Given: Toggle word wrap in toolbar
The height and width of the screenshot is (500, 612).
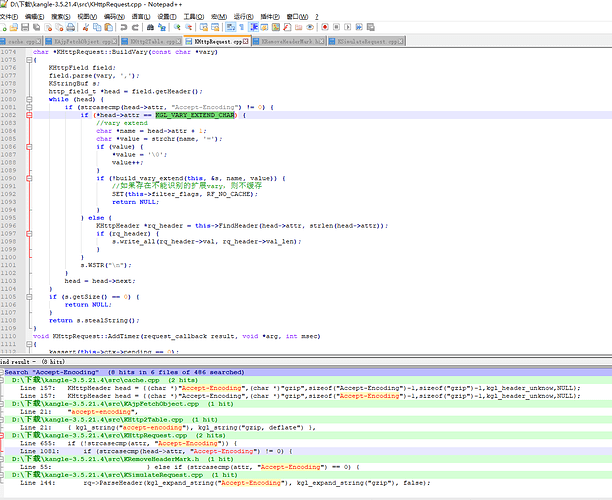Looking at the screenshot, I should click(x=230, y=27).
